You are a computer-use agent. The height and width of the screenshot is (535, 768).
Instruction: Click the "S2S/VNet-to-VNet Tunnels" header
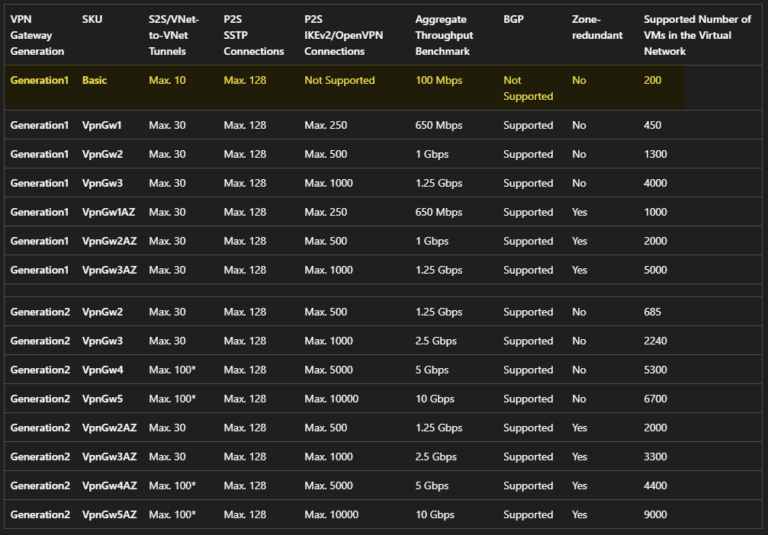pos(174,35)
